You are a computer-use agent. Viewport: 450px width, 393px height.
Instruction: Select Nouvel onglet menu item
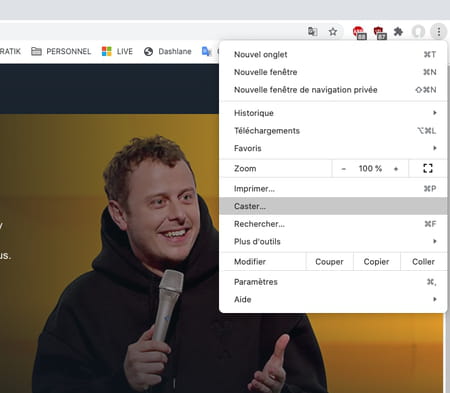click(333, 54)
